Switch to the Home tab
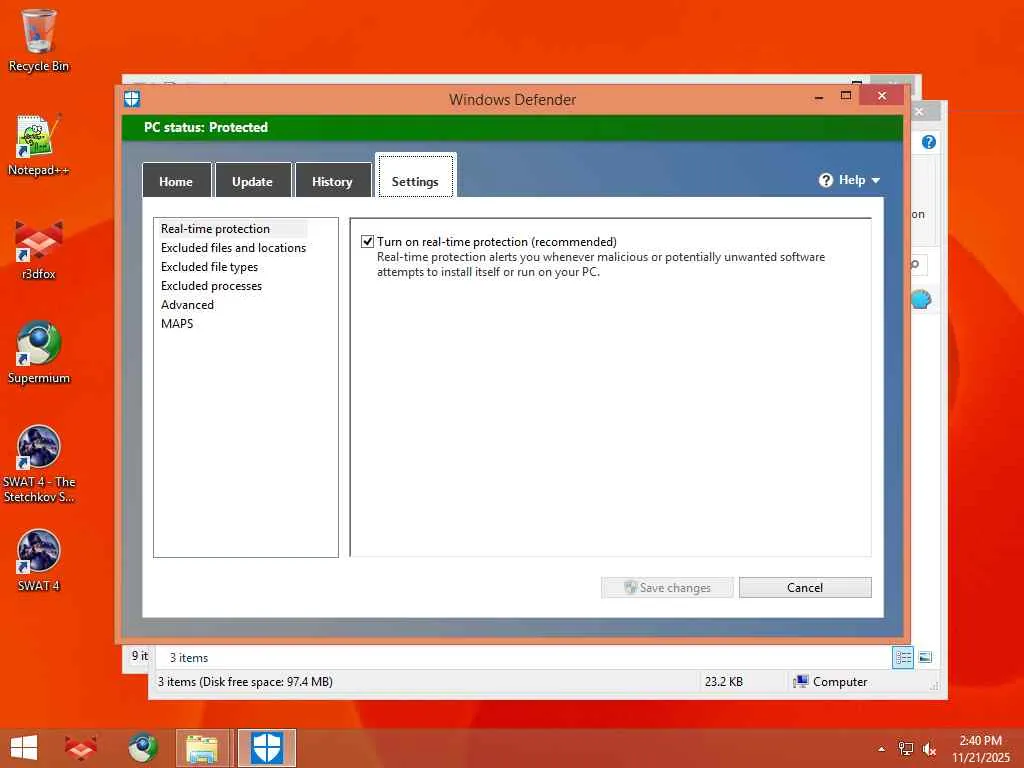The image size is (1024, 768). pos(176,180)
